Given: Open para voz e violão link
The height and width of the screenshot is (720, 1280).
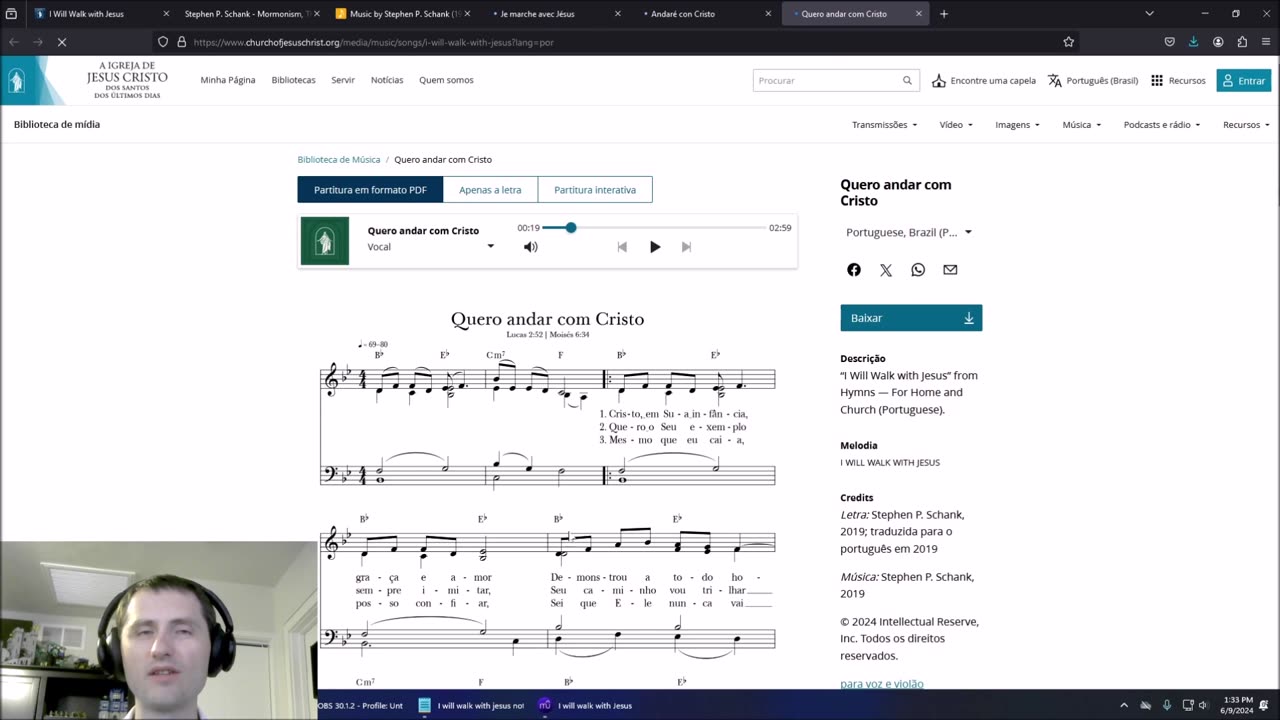Looking at the screenshot, I should point(882,684).
